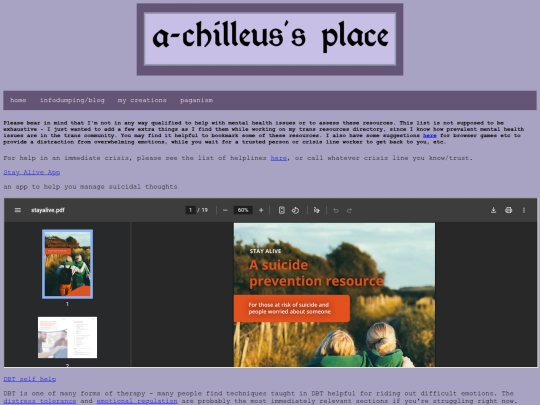540x405 pixels.
Task: Open the DBT self help link
Action: pyautogui.click(x=30, y=379)
